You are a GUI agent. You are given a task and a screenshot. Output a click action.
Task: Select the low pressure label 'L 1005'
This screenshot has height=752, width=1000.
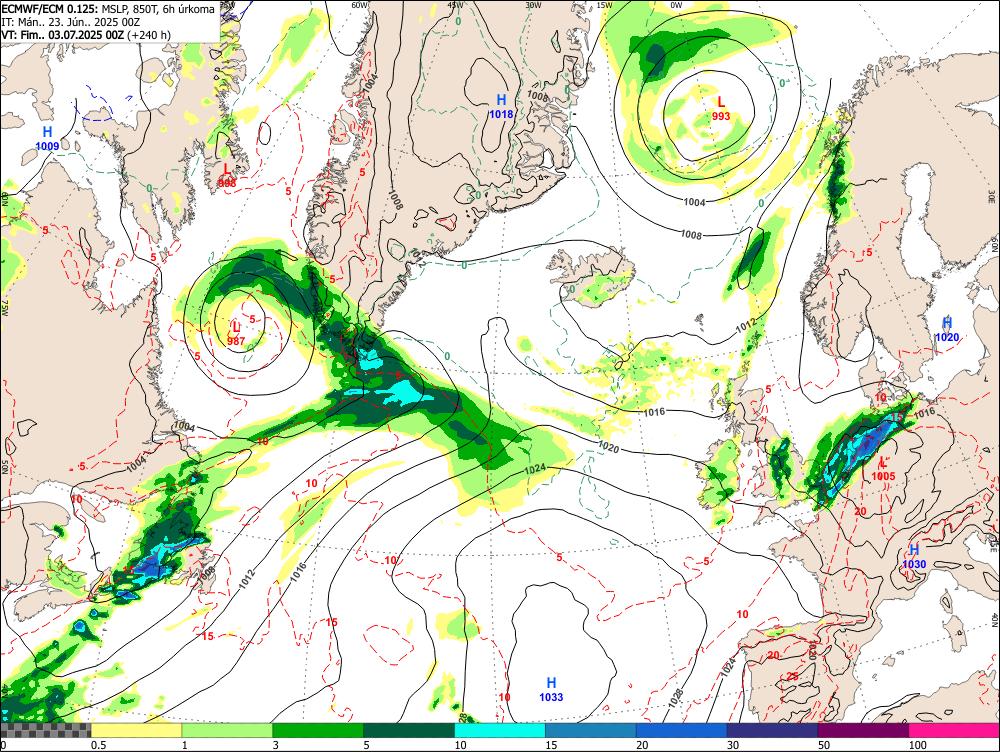tap(883, 469)
